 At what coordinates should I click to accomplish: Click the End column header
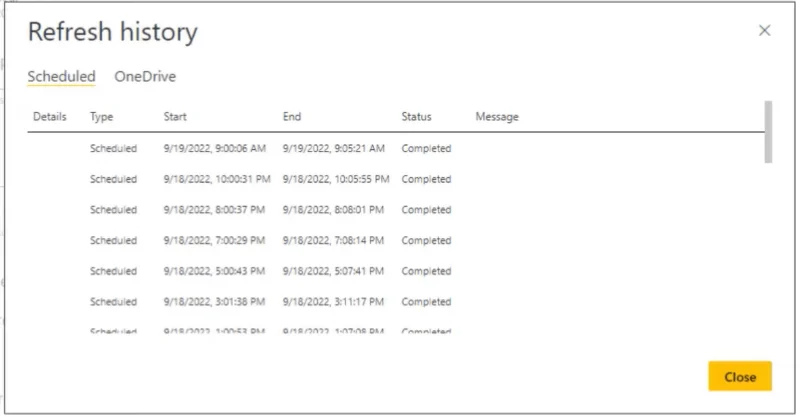pyautogui.click(x=292, y=117)
